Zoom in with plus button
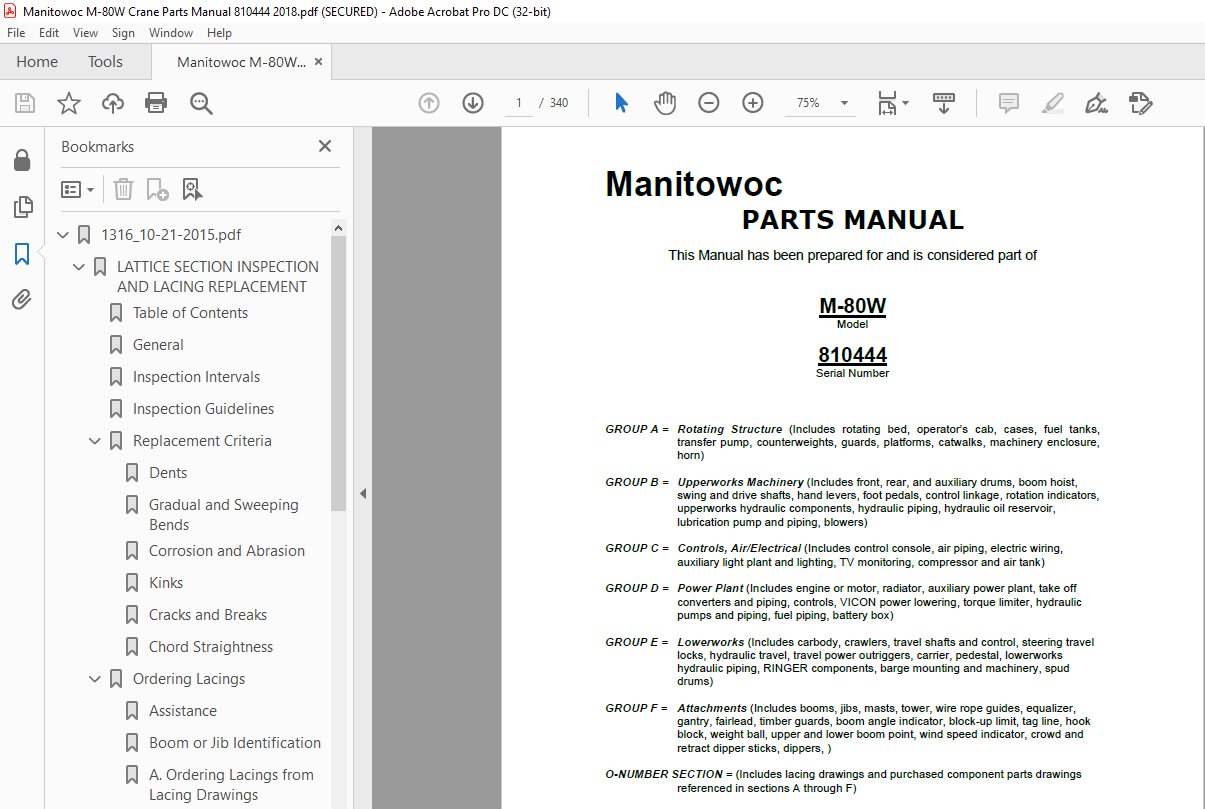The image size is (1205, 809). point(753,103)
